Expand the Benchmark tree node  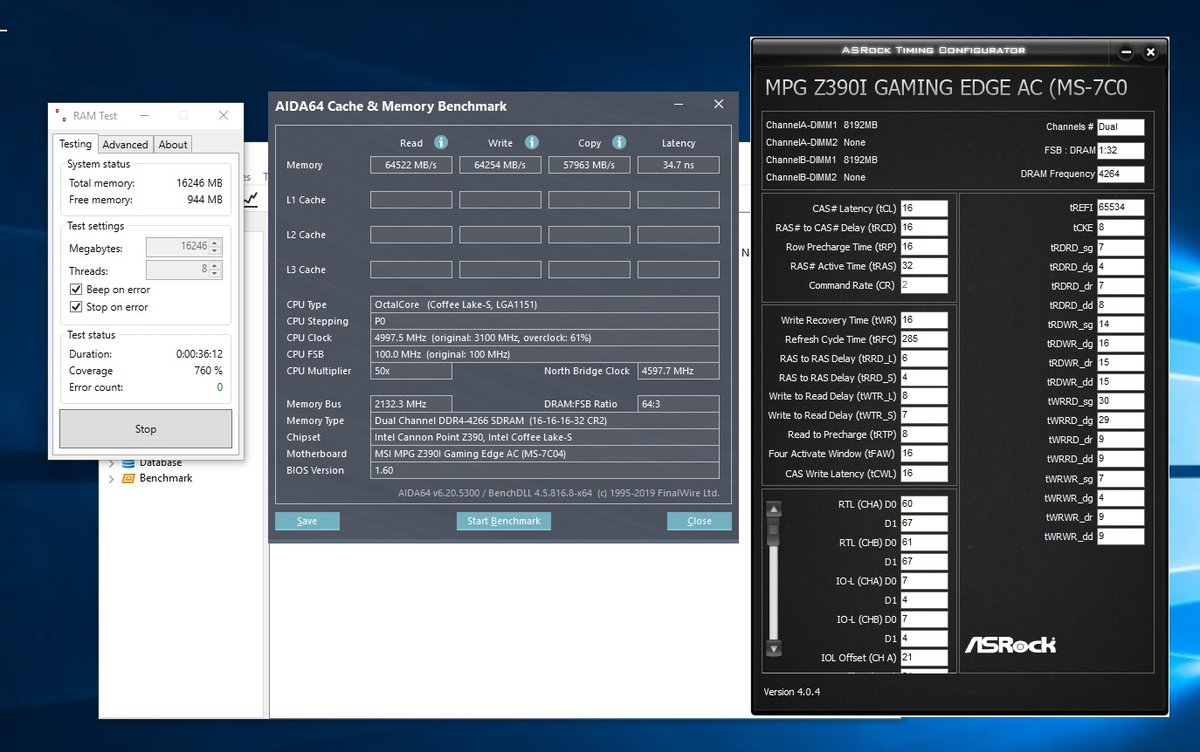111,479
